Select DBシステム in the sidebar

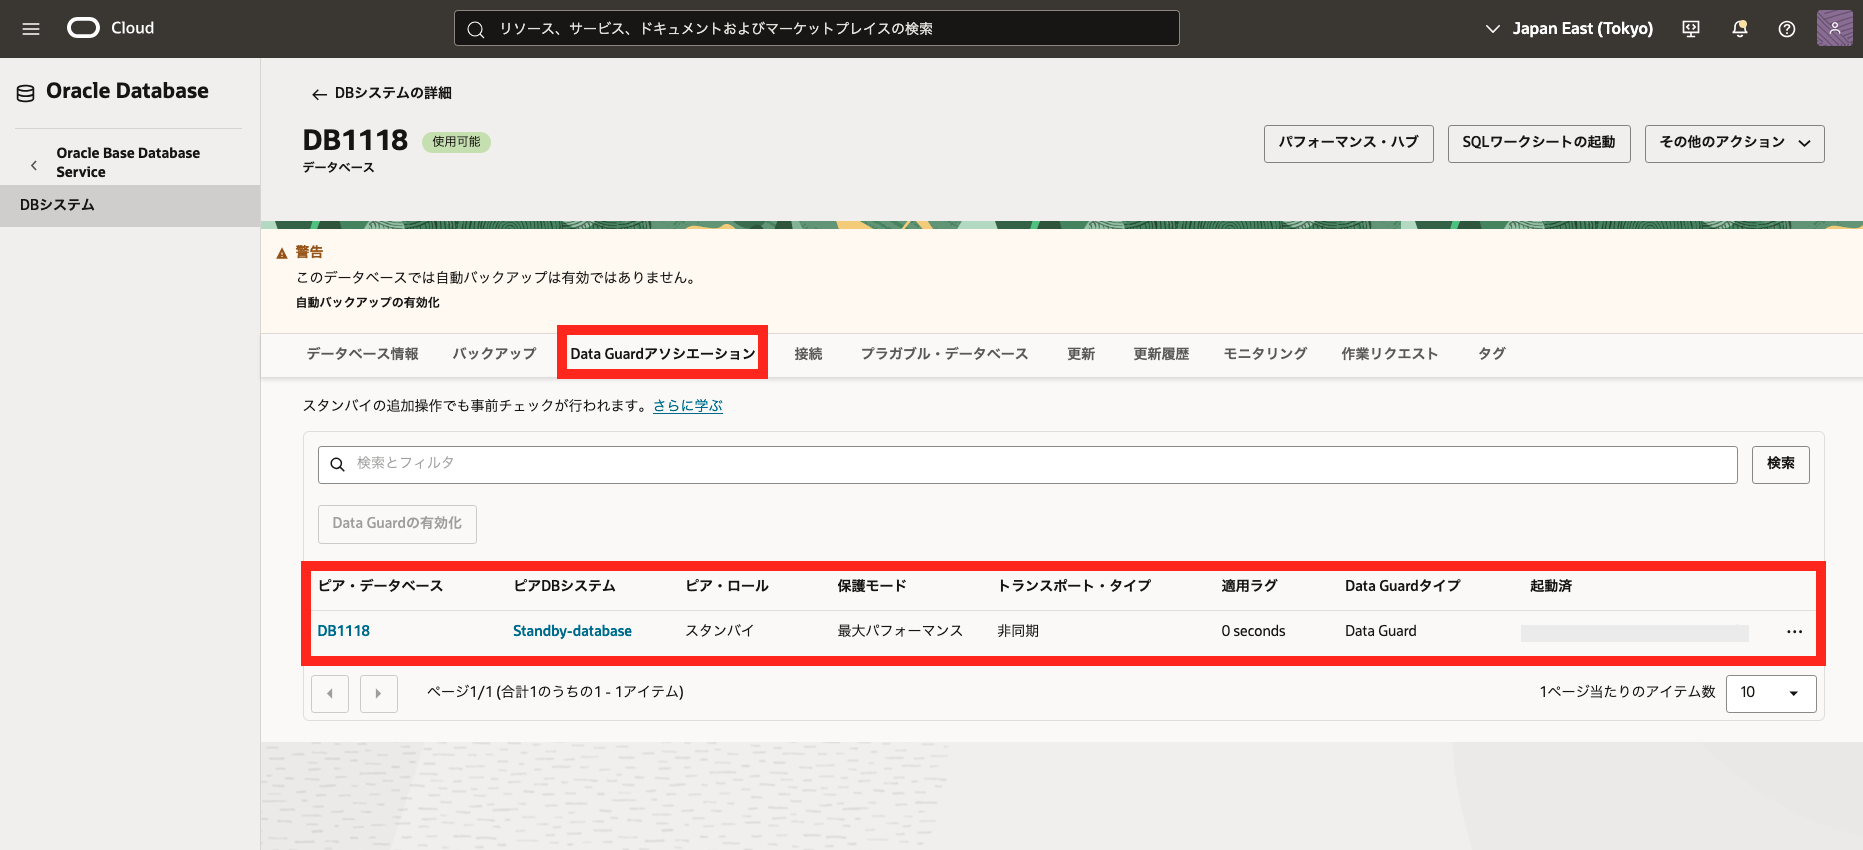point(58,205)
